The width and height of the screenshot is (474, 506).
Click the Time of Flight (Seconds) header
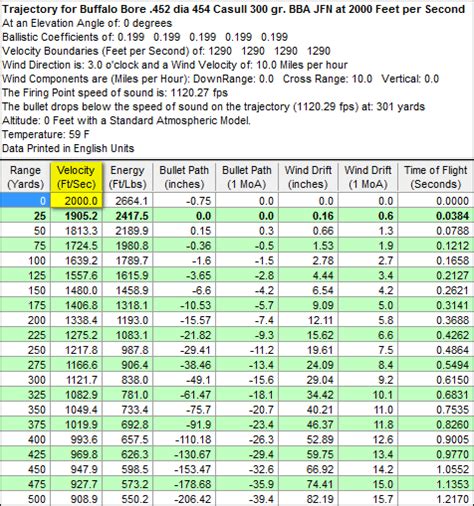[x=436, y=177]
